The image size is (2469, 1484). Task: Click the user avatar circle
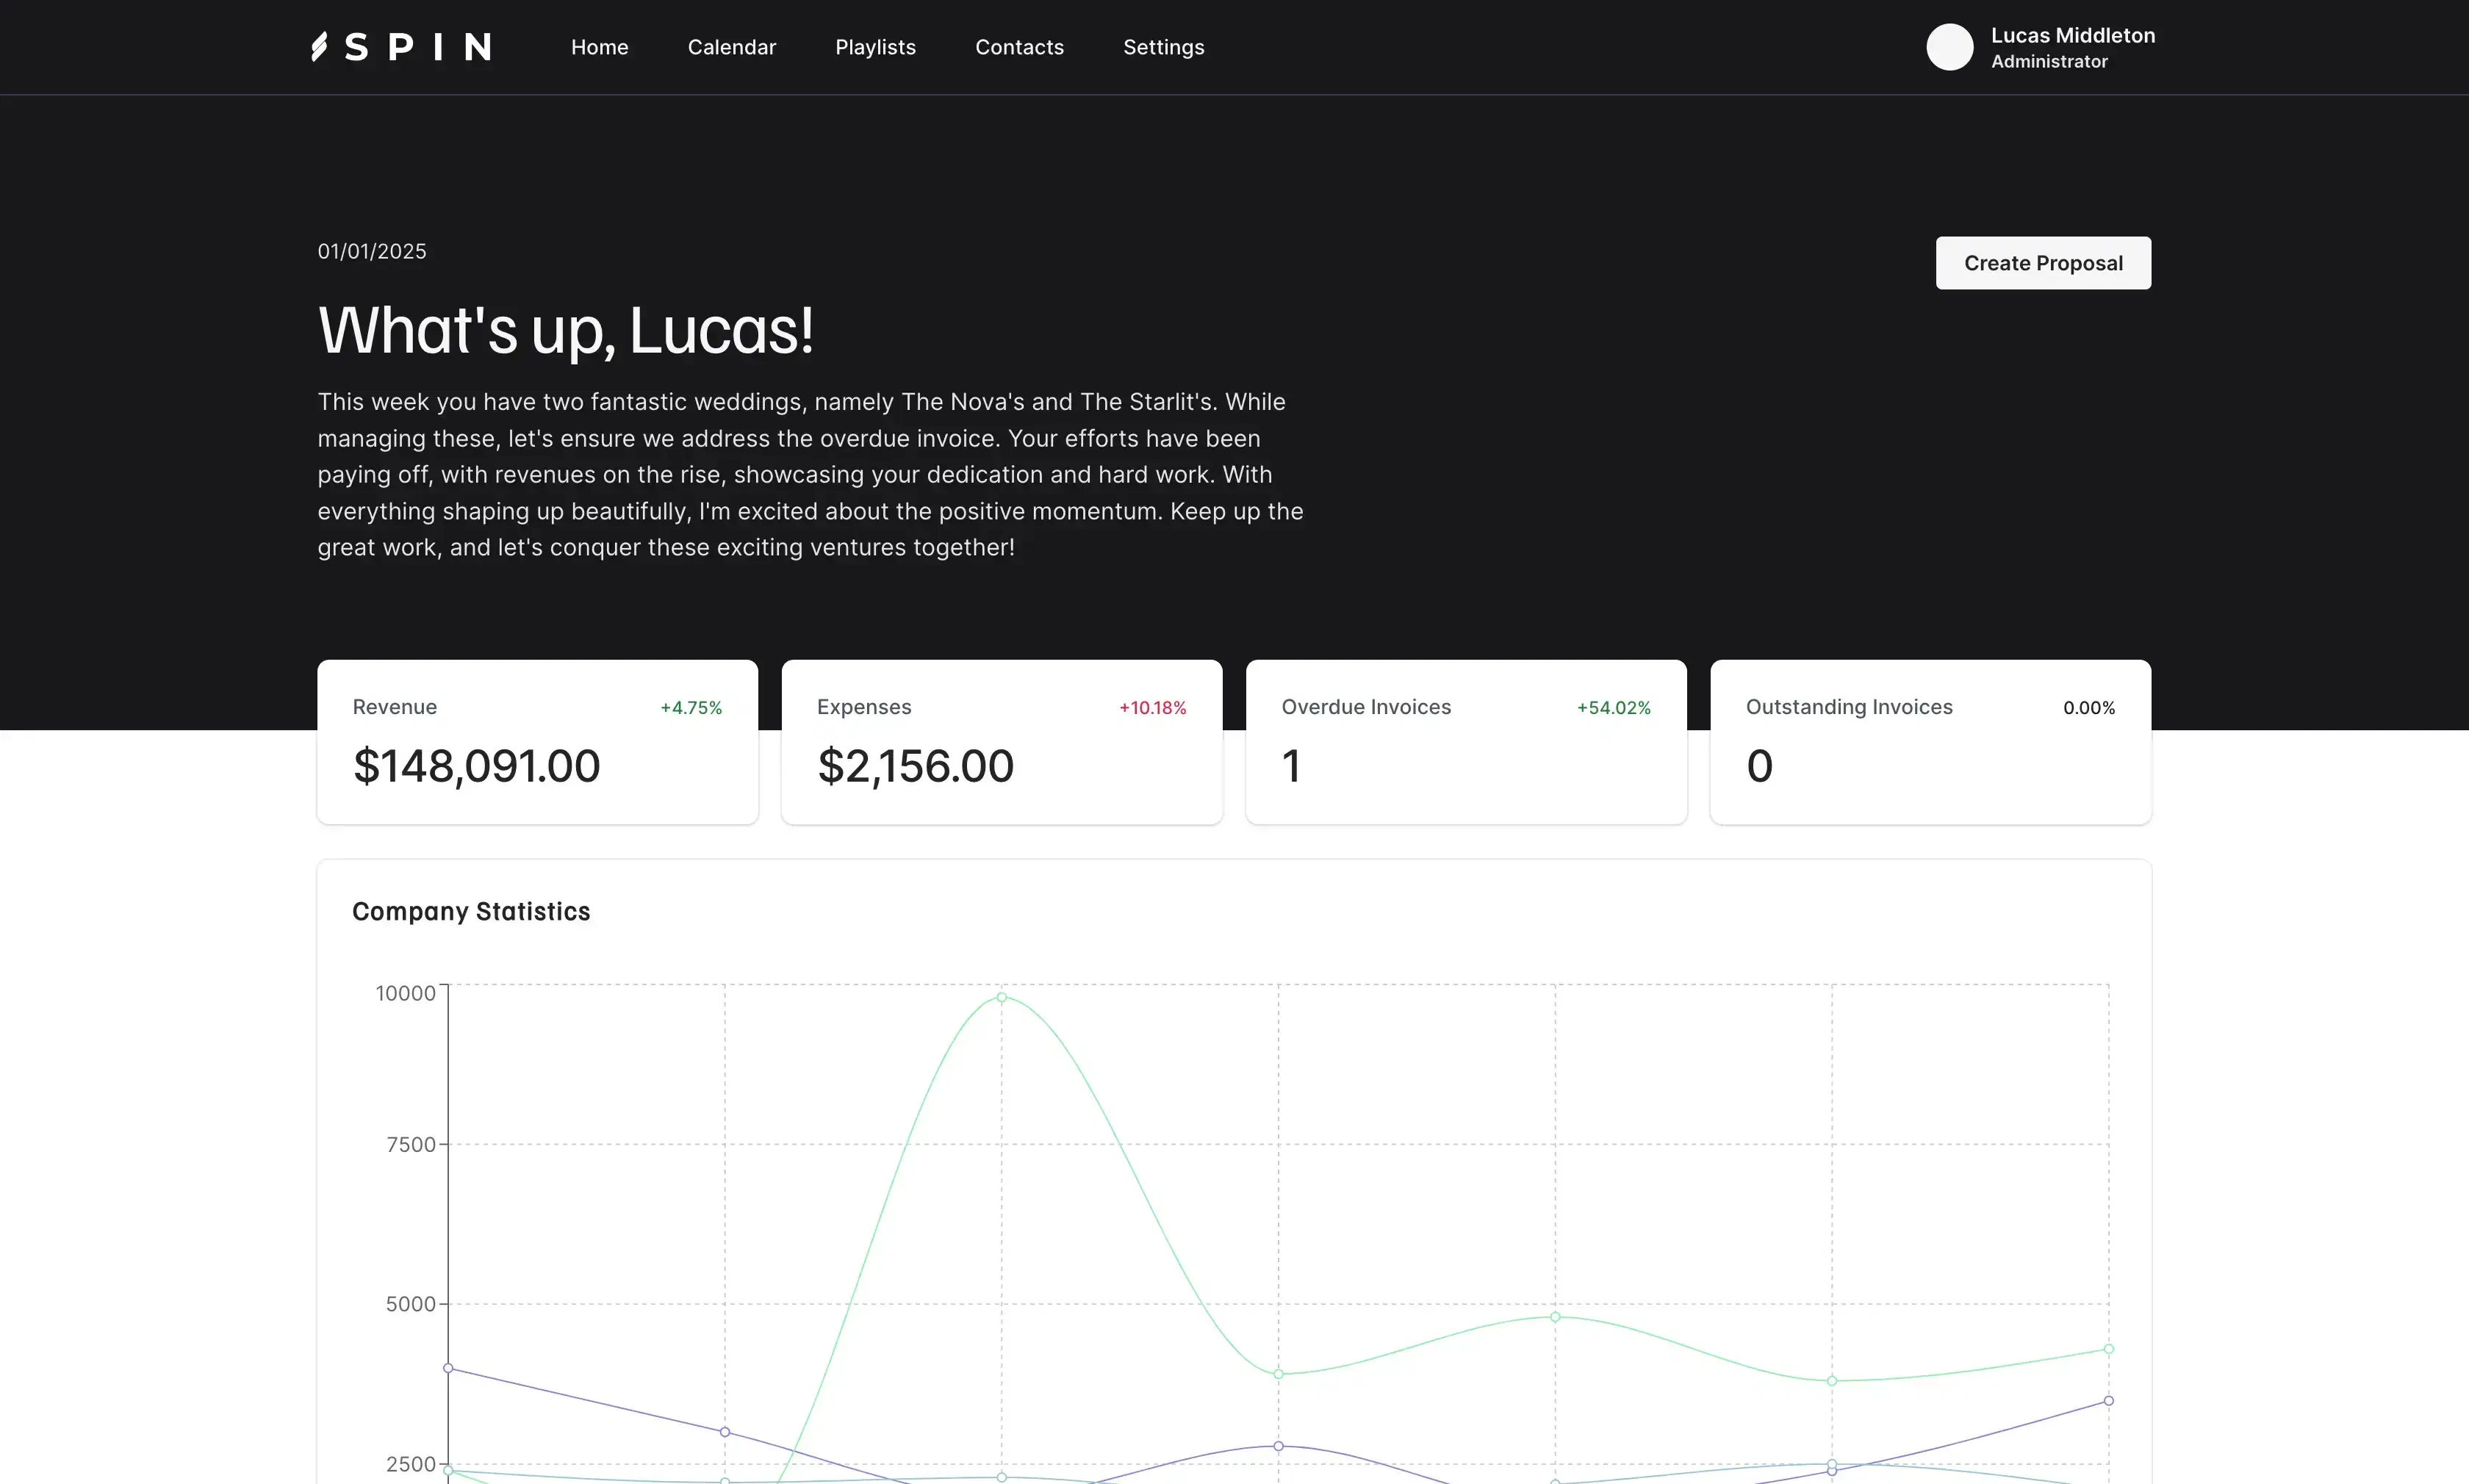1949,47
